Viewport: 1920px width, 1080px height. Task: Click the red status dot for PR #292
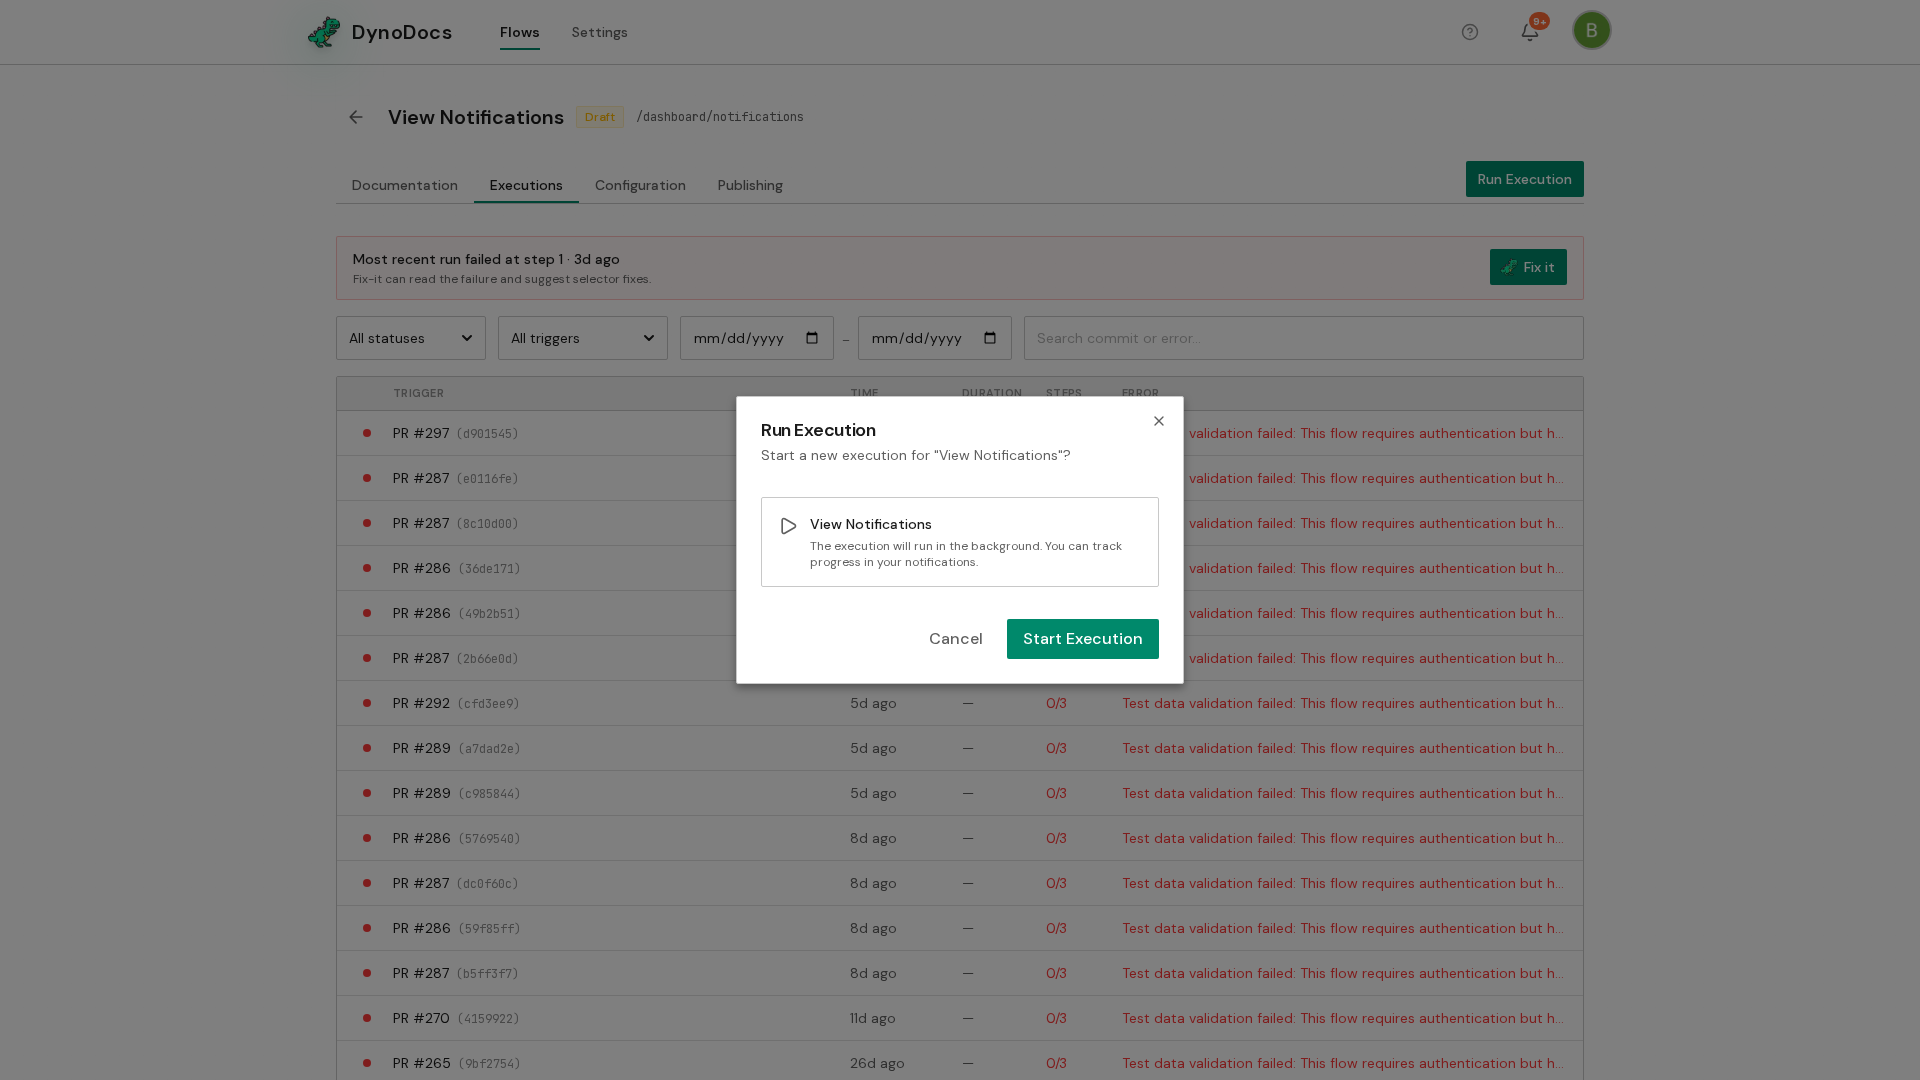point(367,703)
